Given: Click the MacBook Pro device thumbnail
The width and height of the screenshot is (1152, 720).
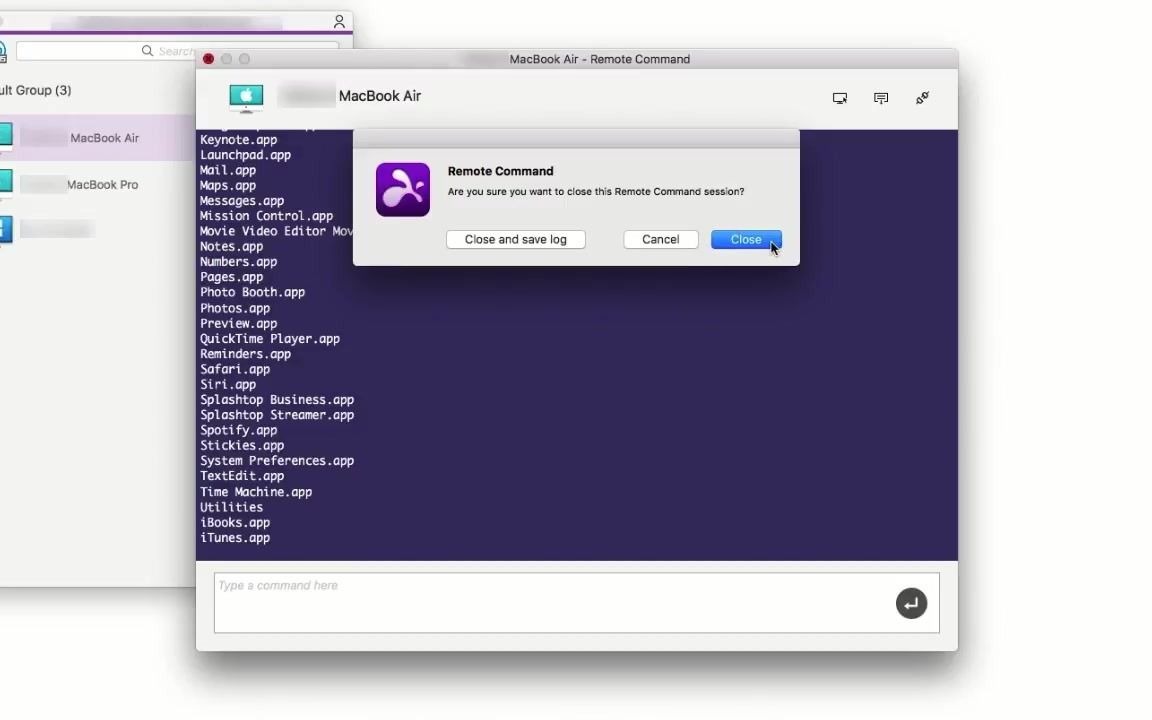Looking at the screenshot, I should [x=5, y=180].
